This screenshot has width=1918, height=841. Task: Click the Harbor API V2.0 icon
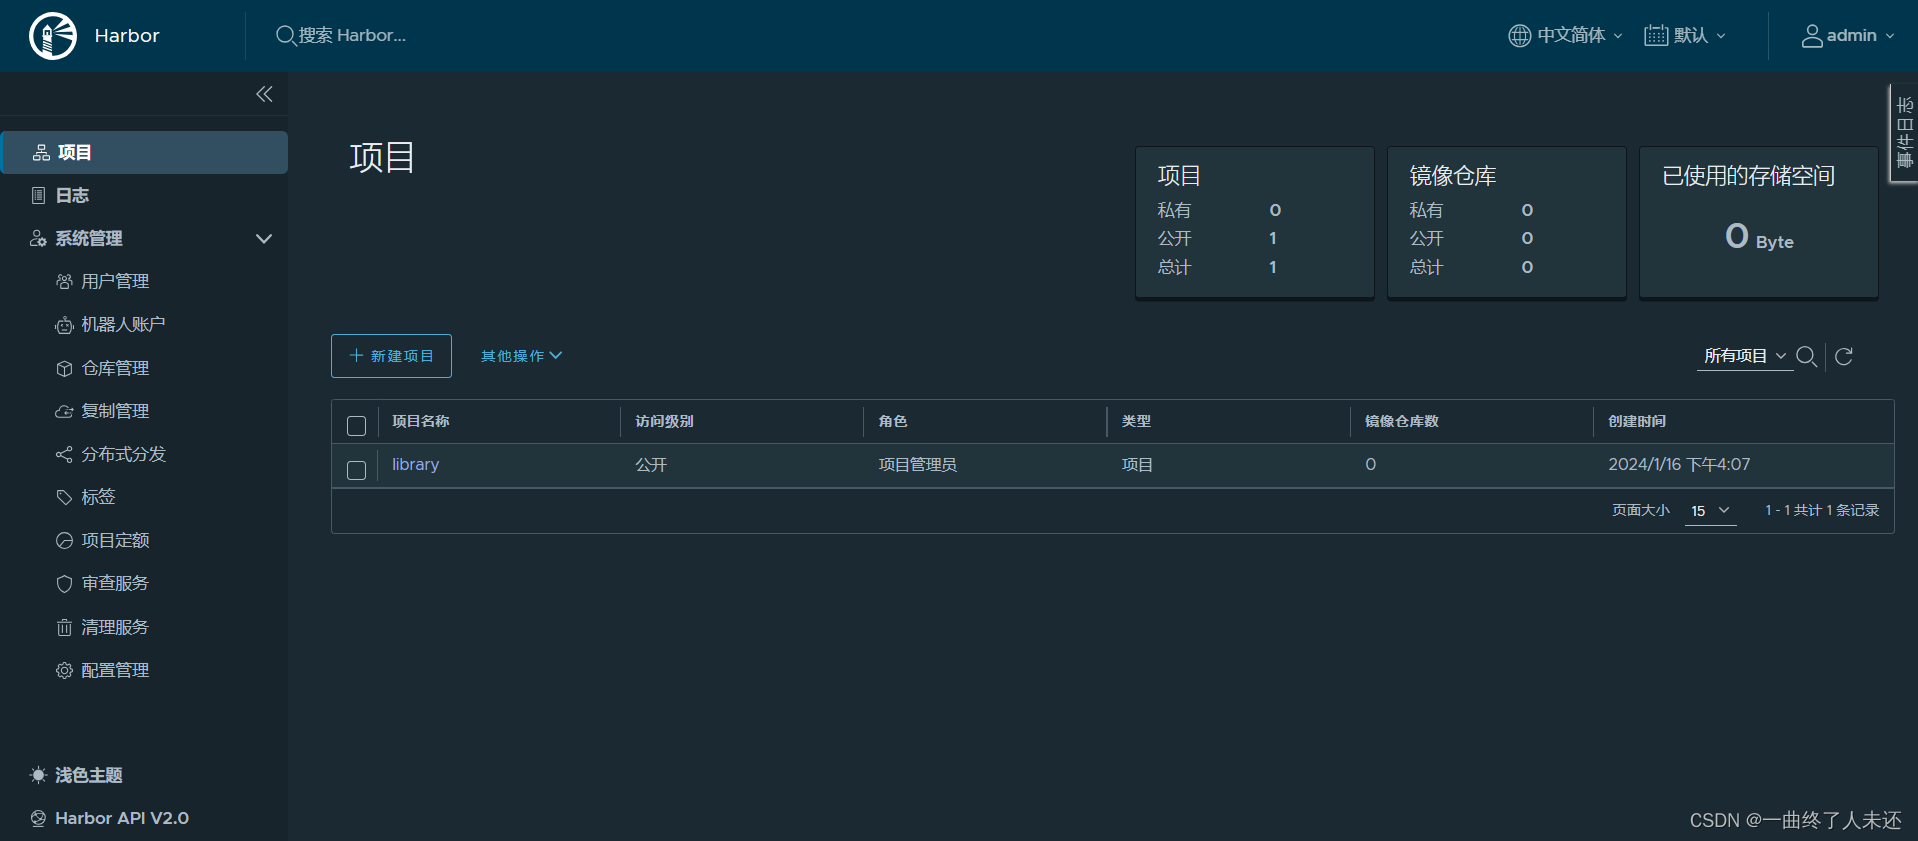pos(38,818)
